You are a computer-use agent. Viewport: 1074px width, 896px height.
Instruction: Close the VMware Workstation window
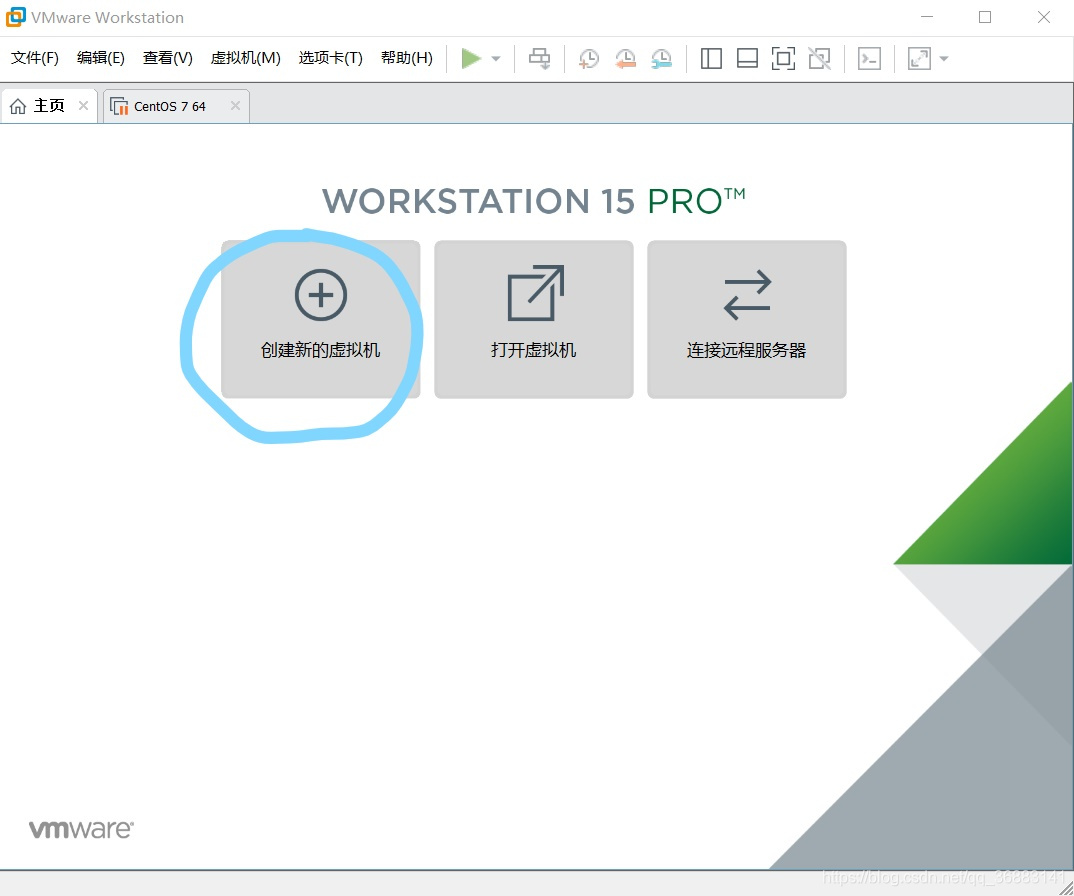click(x=1044, y=17)
